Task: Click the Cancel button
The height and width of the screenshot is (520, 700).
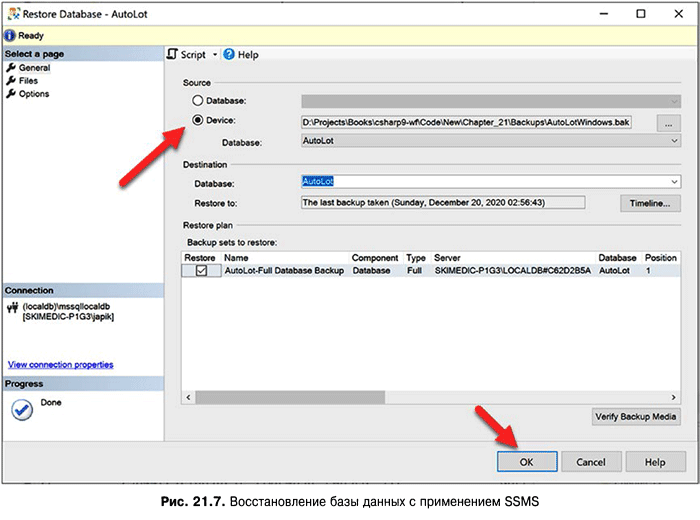Action: click(591, 462)
